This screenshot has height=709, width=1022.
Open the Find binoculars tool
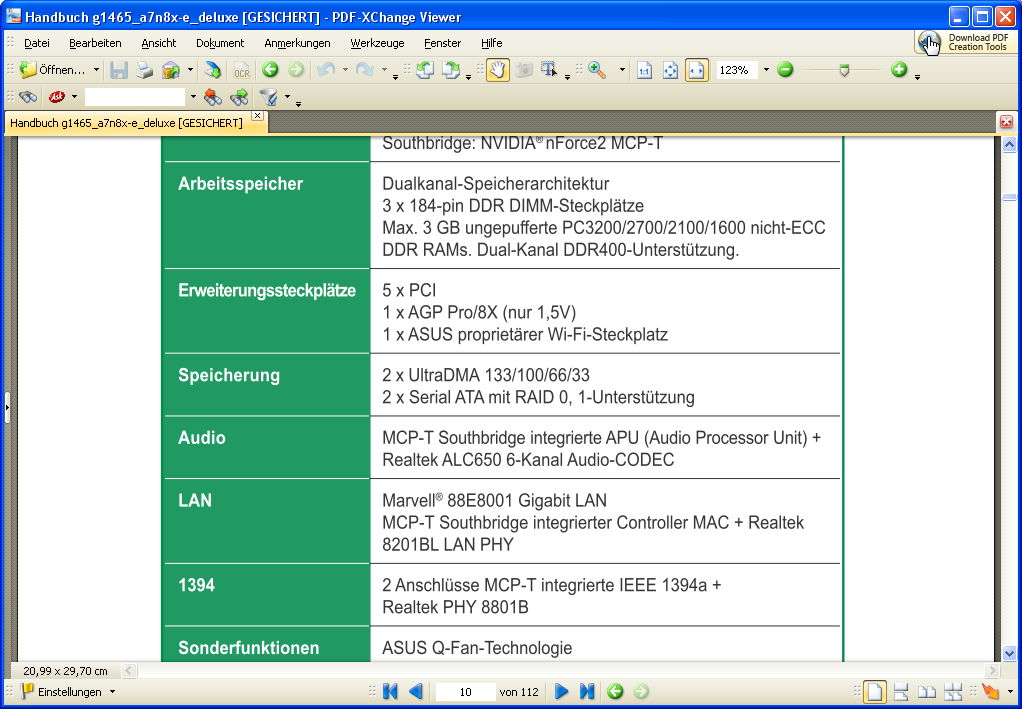pos(28,98)
